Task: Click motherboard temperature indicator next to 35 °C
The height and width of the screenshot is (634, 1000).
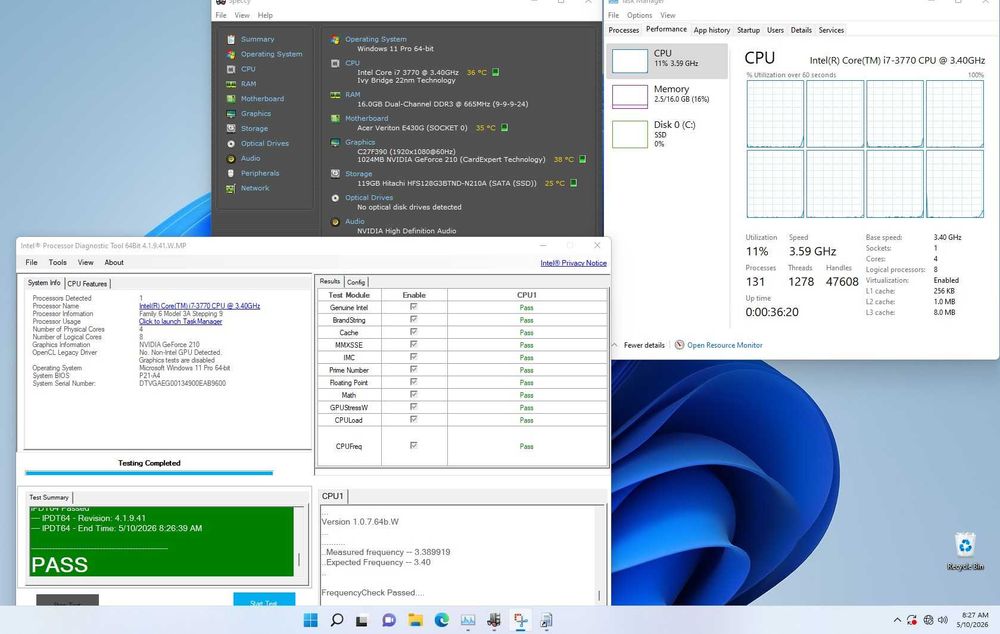Action: [x=504, y=128]
